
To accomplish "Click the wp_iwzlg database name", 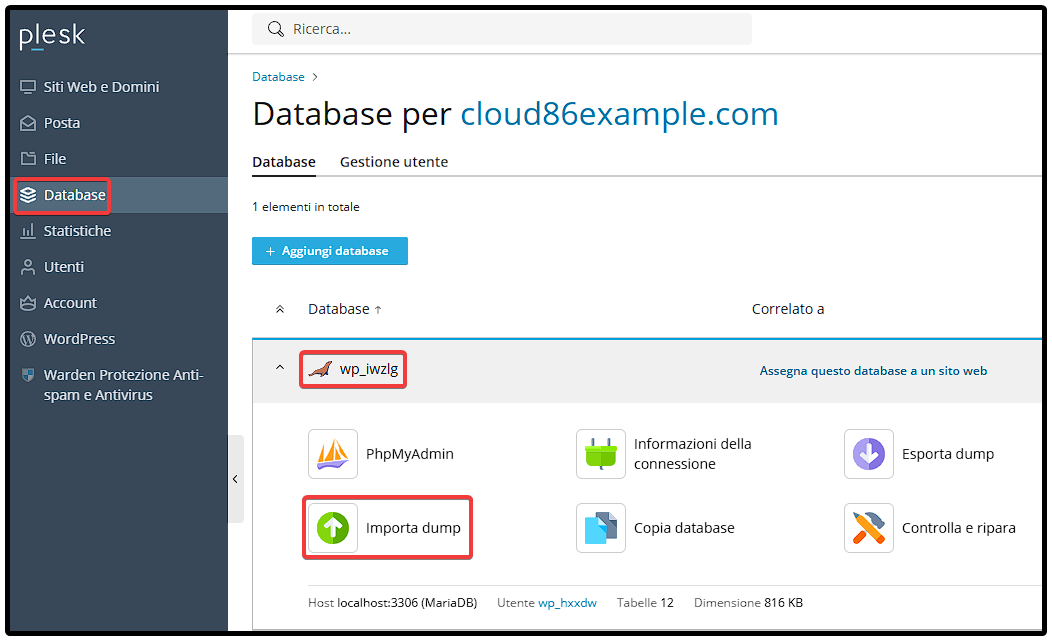I will (x=368, y=369).
